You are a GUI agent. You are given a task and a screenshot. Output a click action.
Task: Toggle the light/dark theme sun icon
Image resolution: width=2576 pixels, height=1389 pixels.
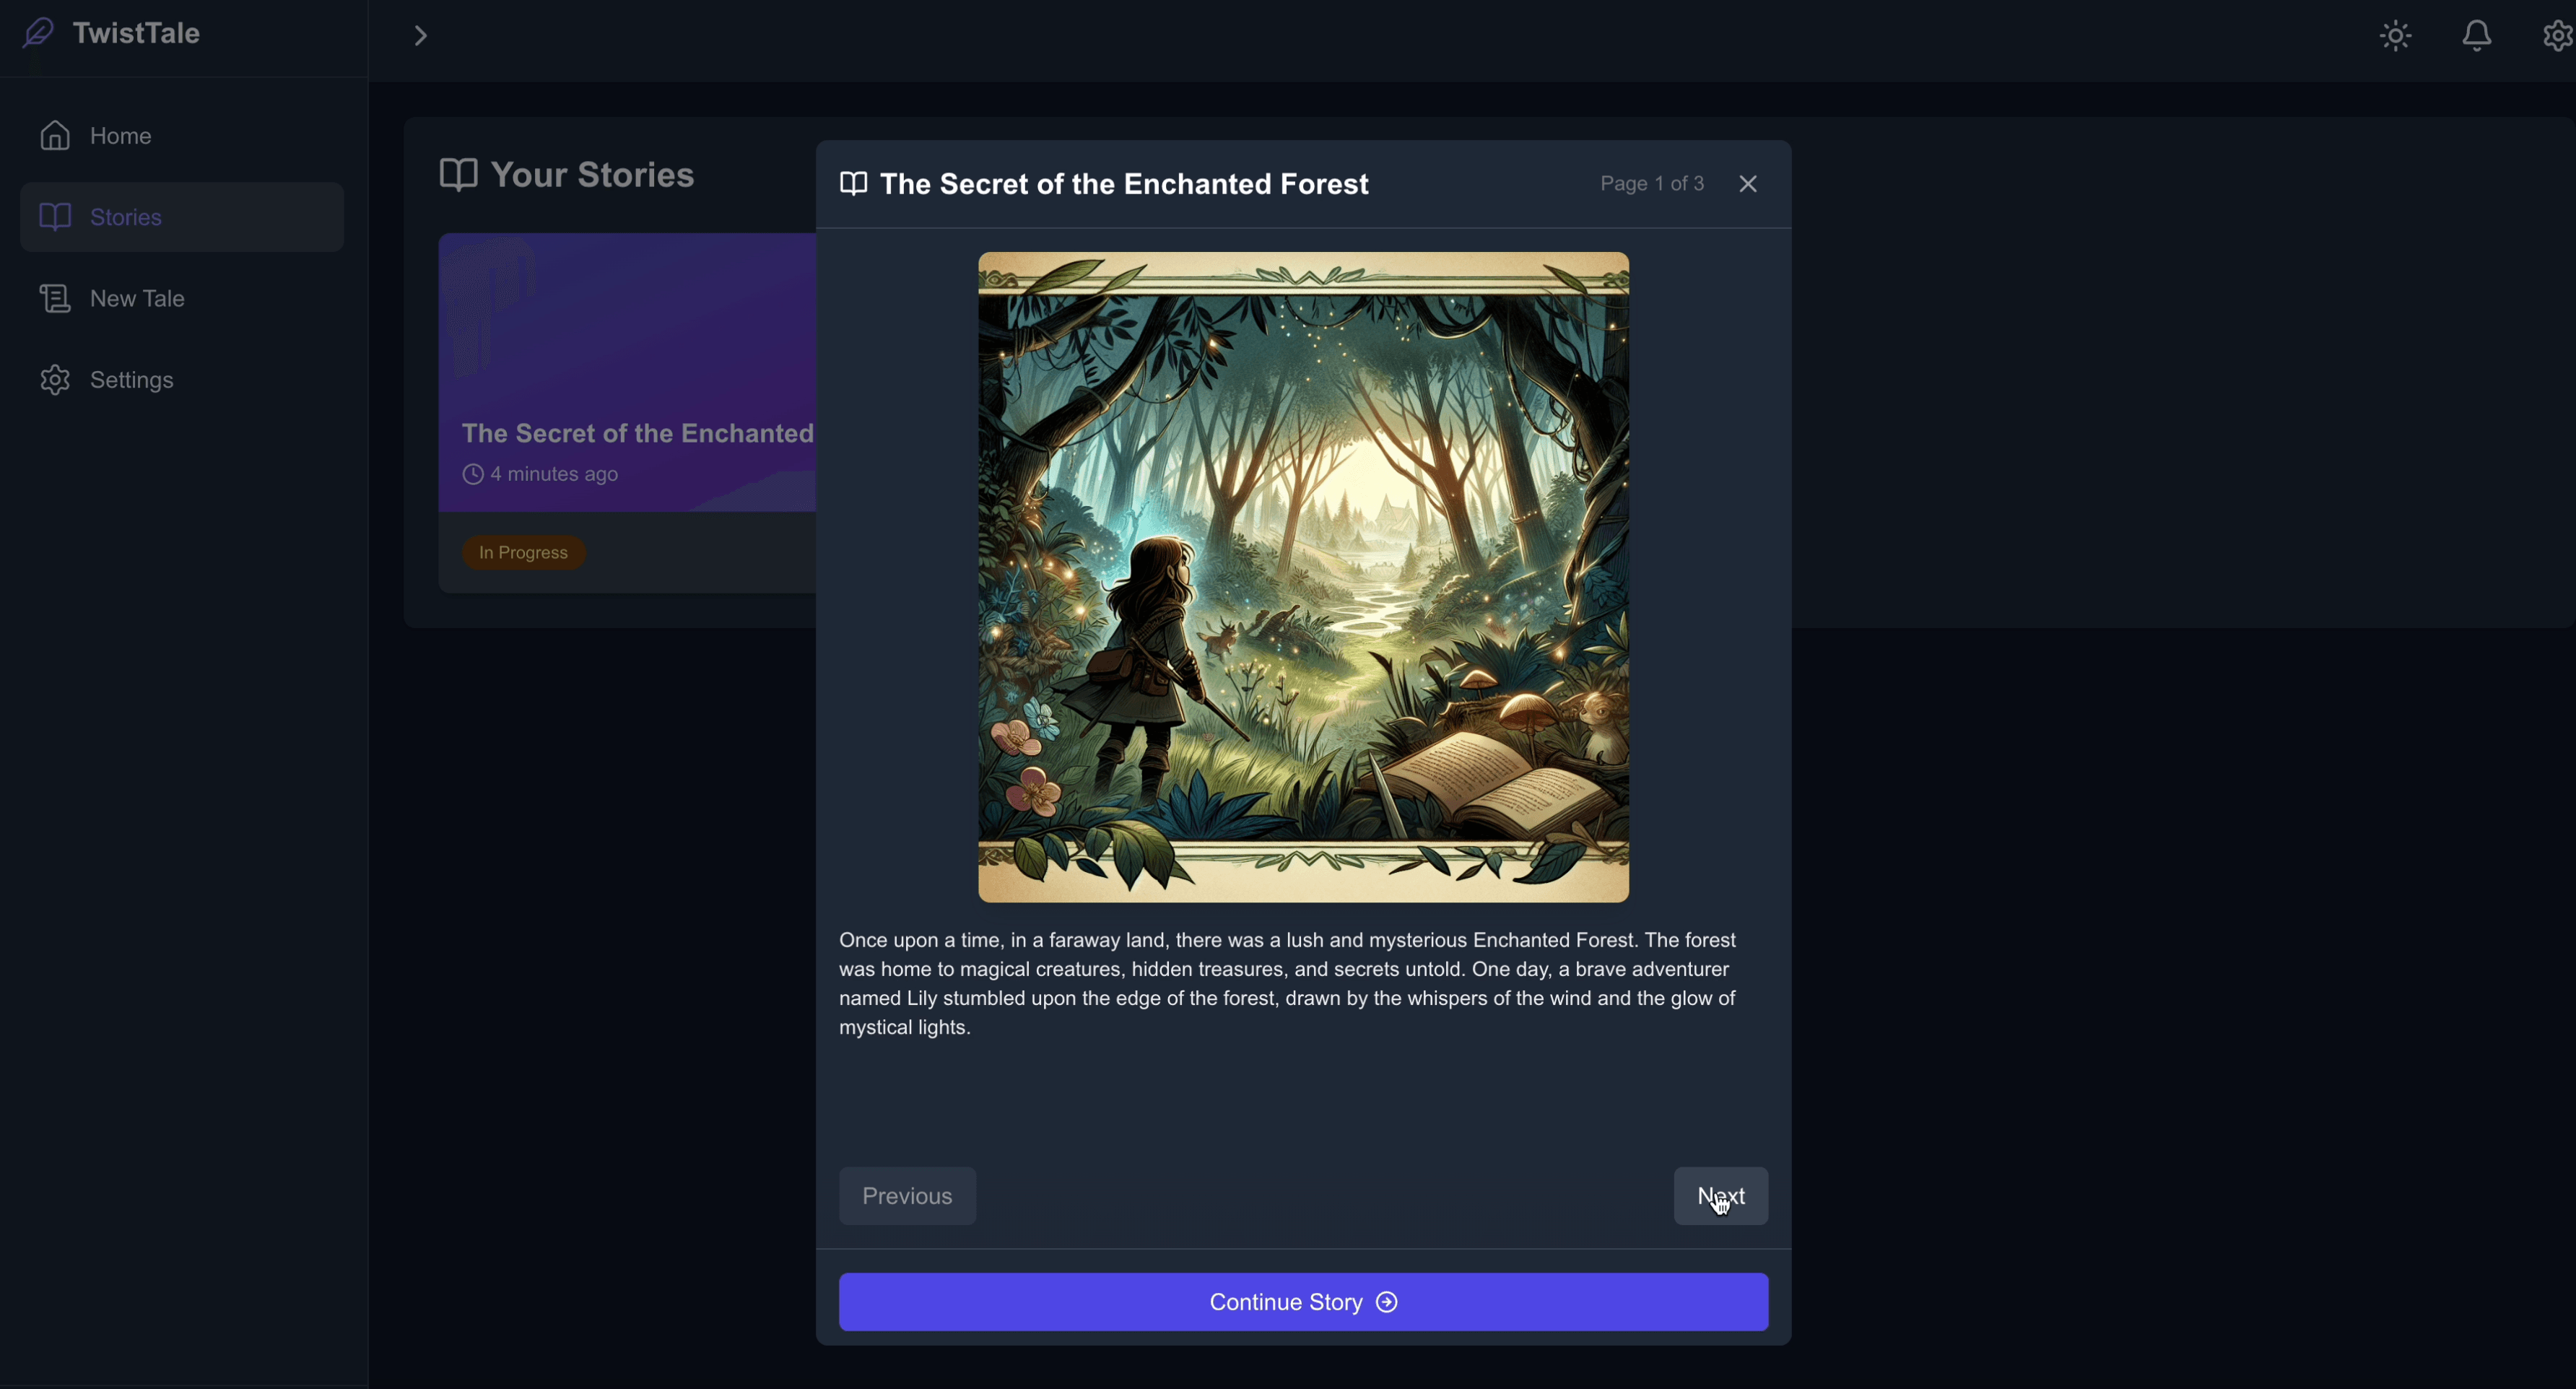click(x=2395, y=37)
